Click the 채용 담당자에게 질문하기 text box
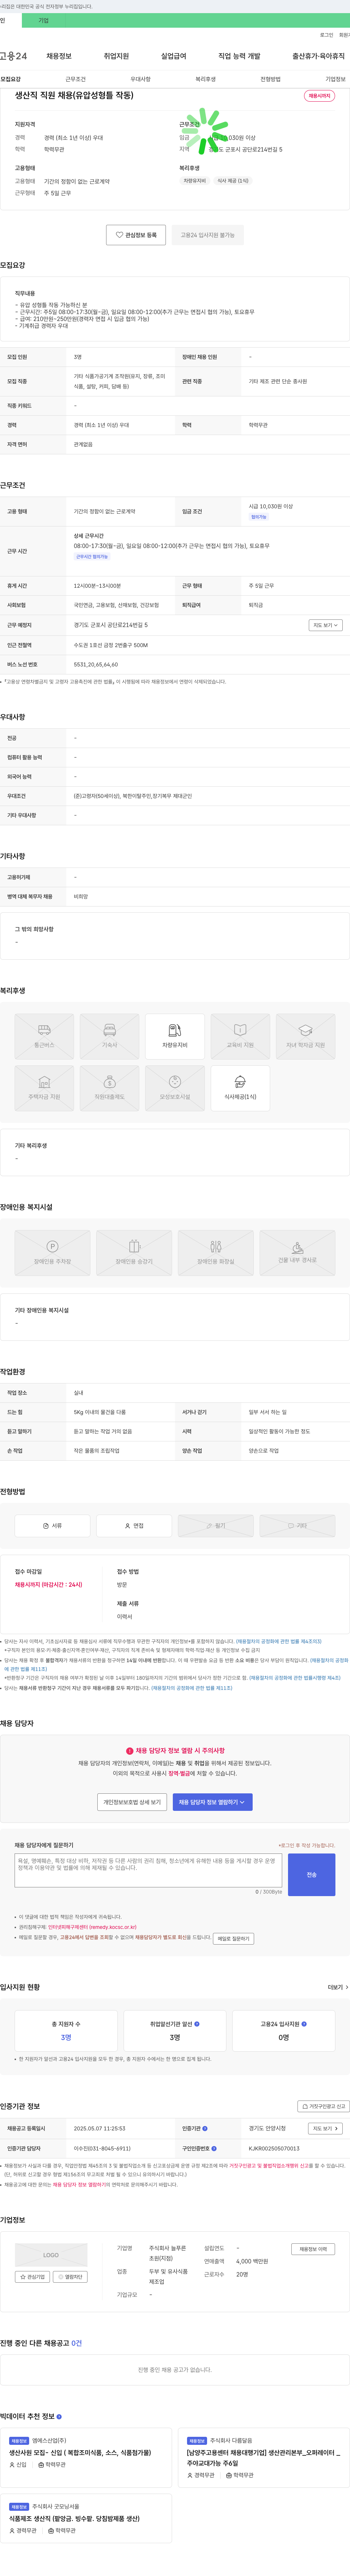The image size is (350, 2576). (x=148, y=1871)
